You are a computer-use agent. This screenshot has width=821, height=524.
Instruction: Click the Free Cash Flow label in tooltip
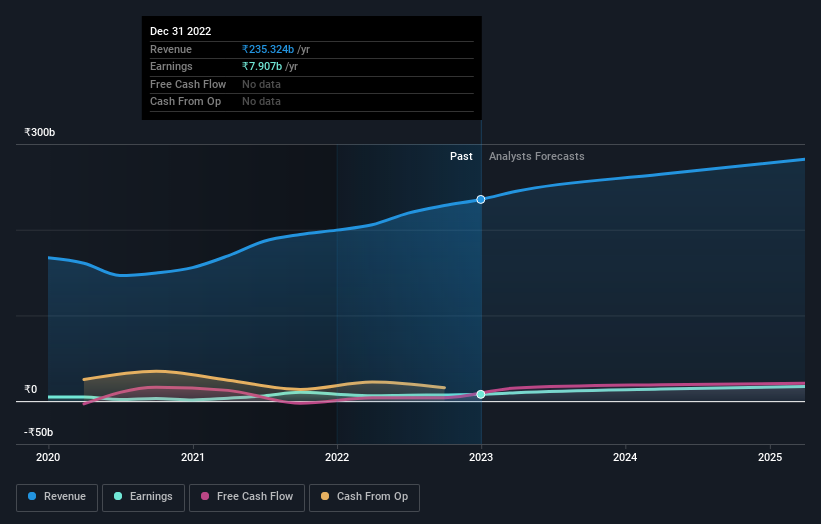[x=188, y=84]
